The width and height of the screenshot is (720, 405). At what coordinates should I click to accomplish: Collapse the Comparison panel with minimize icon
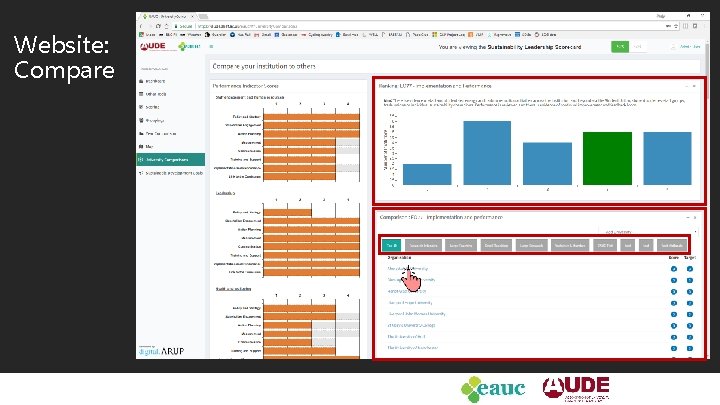(688, 217)
